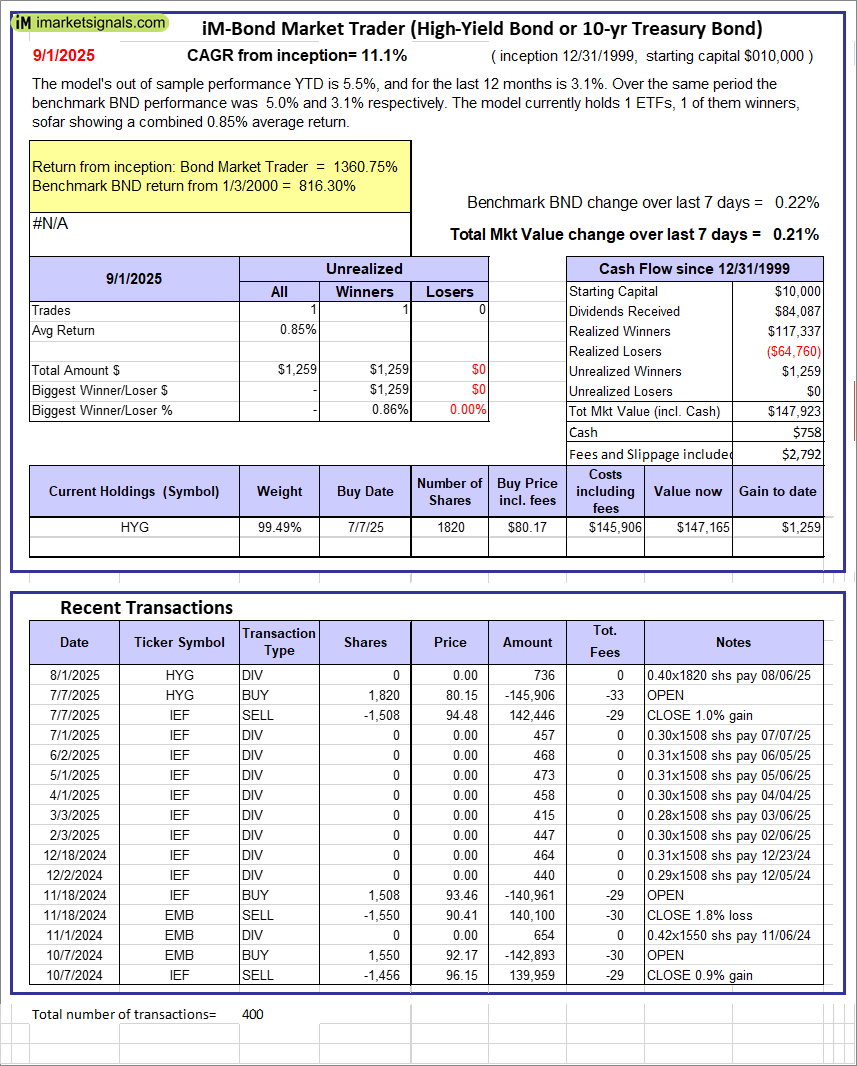
Task: Select the Losers column header
Action: pos(450,291)
